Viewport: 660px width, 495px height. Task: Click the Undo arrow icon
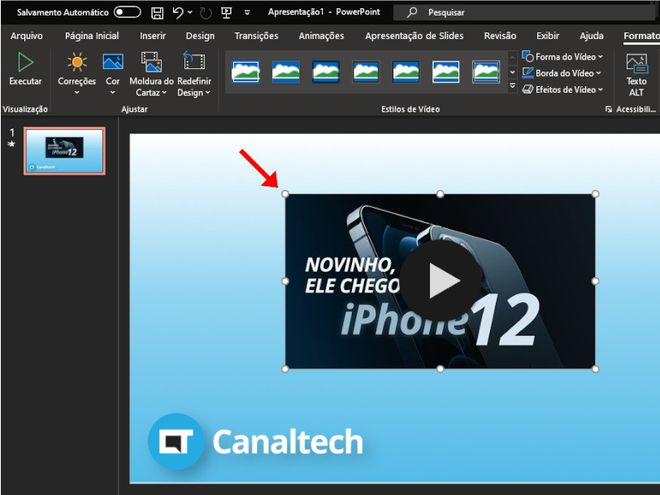click(178, 13)
